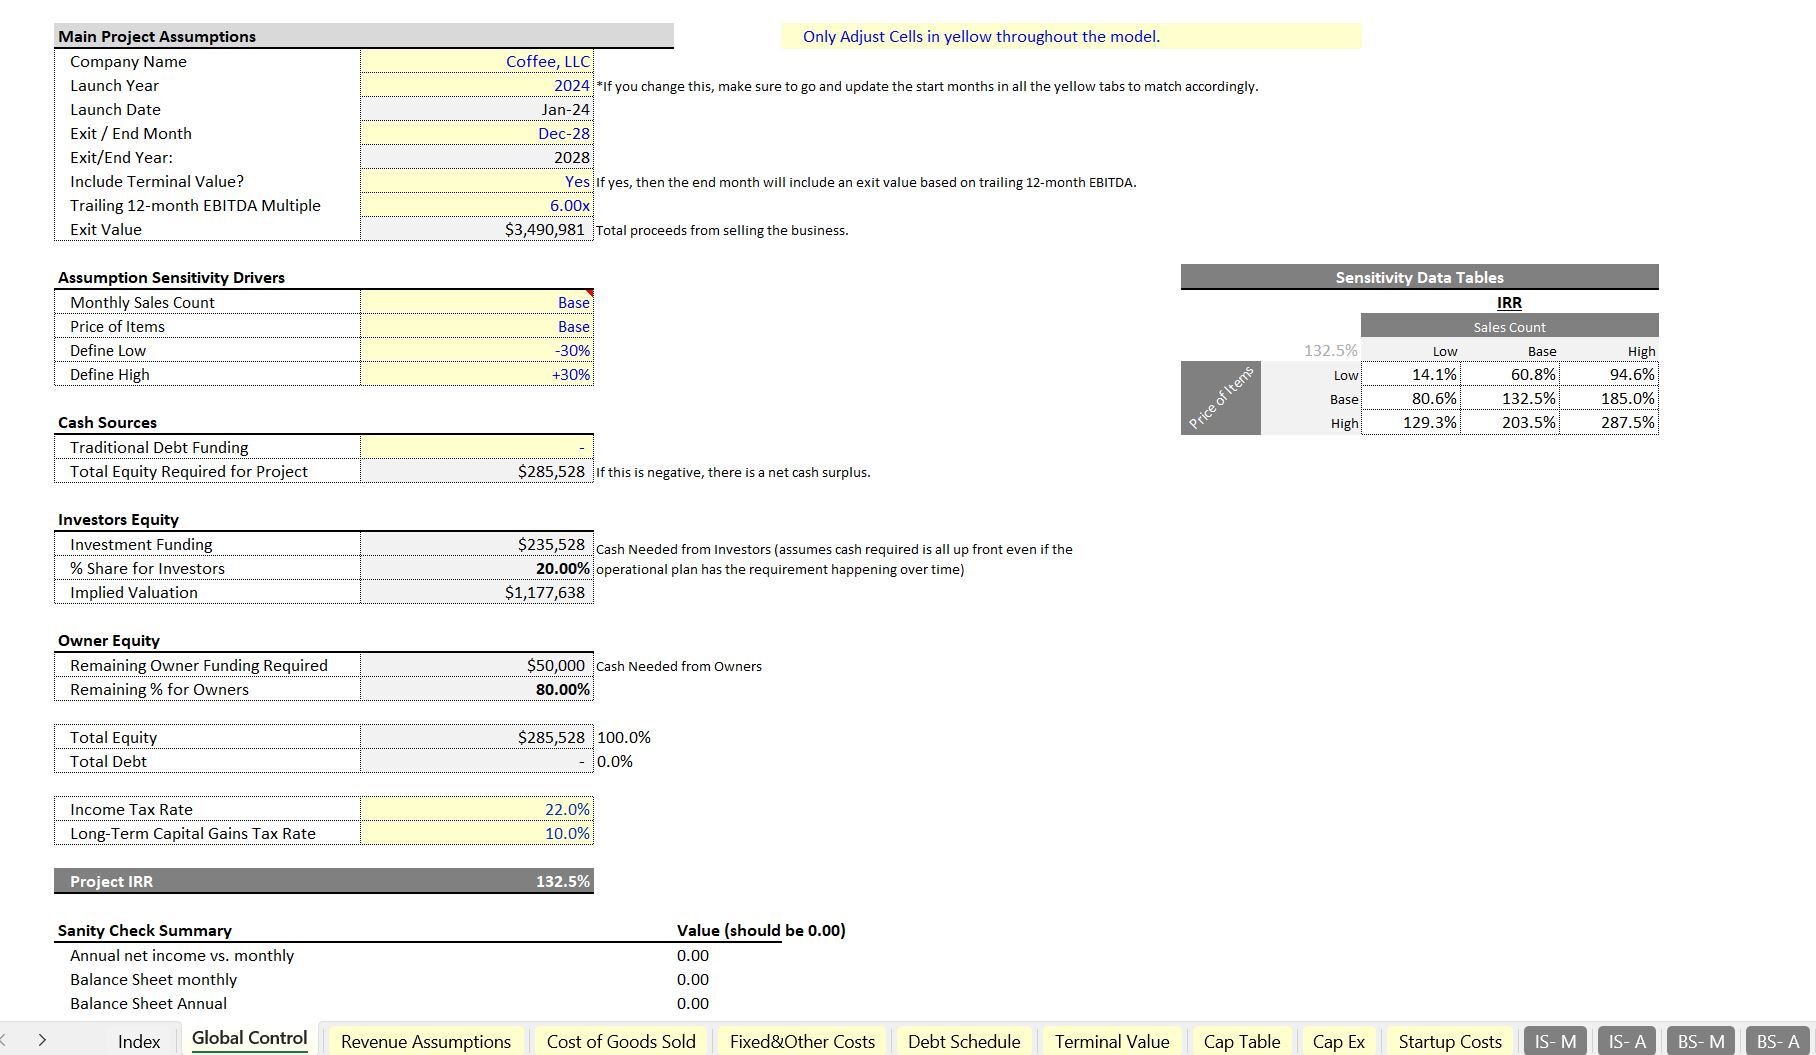Select Investment Funding $235,528 cell
Viewport: 1816px width, 1055px height.
(x=476, y=544)
